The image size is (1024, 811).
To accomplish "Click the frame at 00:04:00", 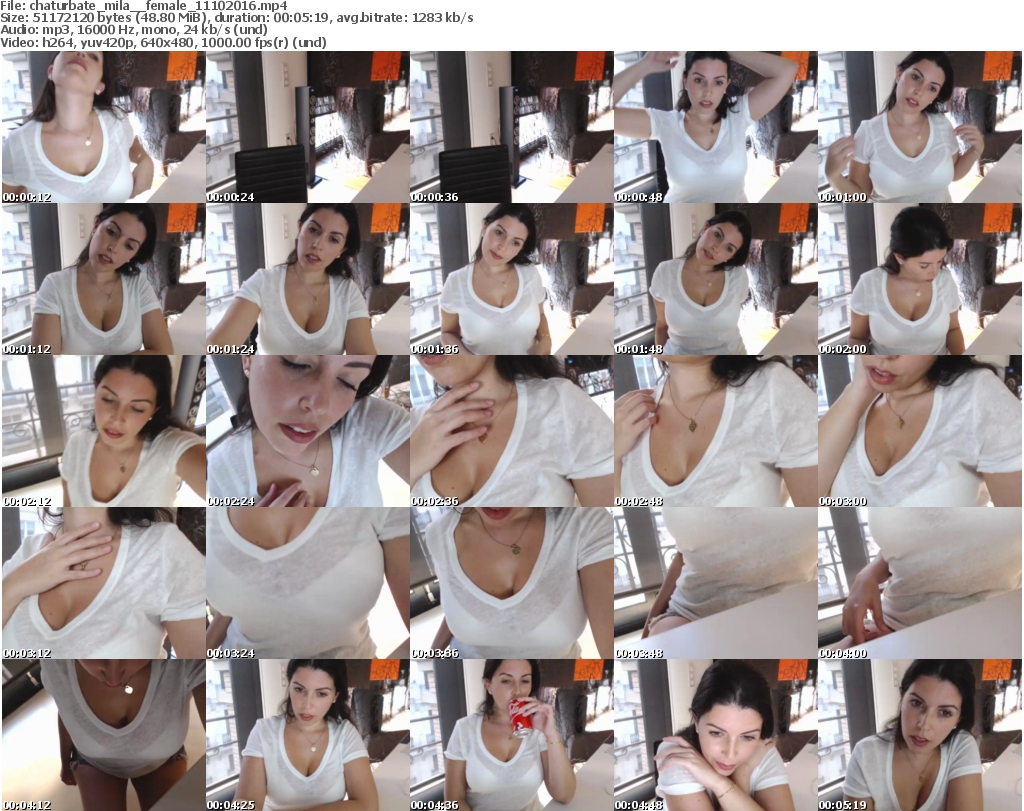I will click(x=920, y=583).
